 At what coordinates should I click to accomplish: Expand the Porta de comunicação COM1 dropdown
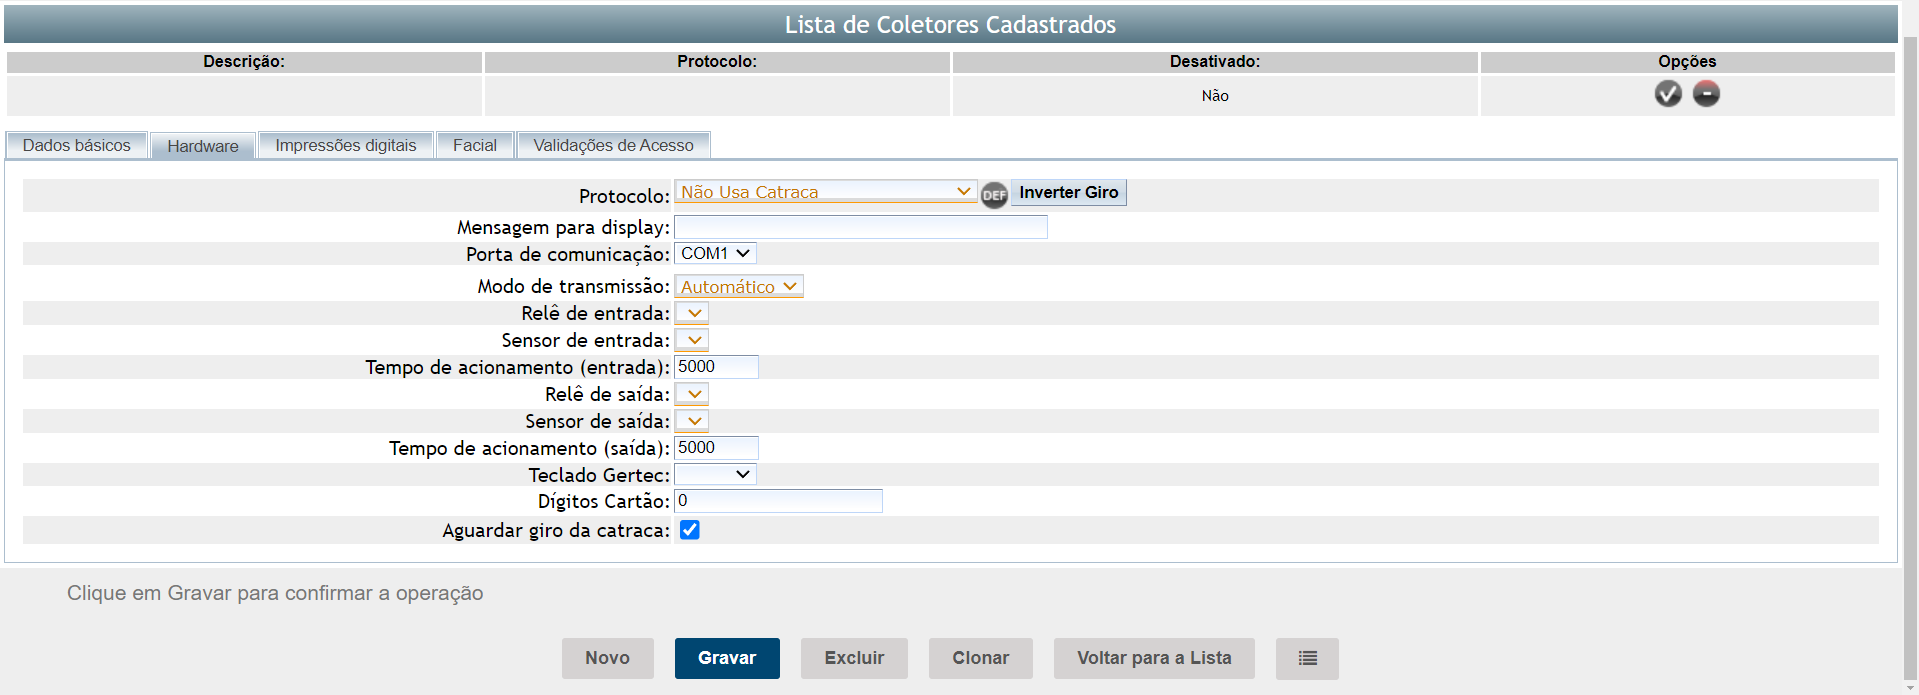tap(715, 254)
